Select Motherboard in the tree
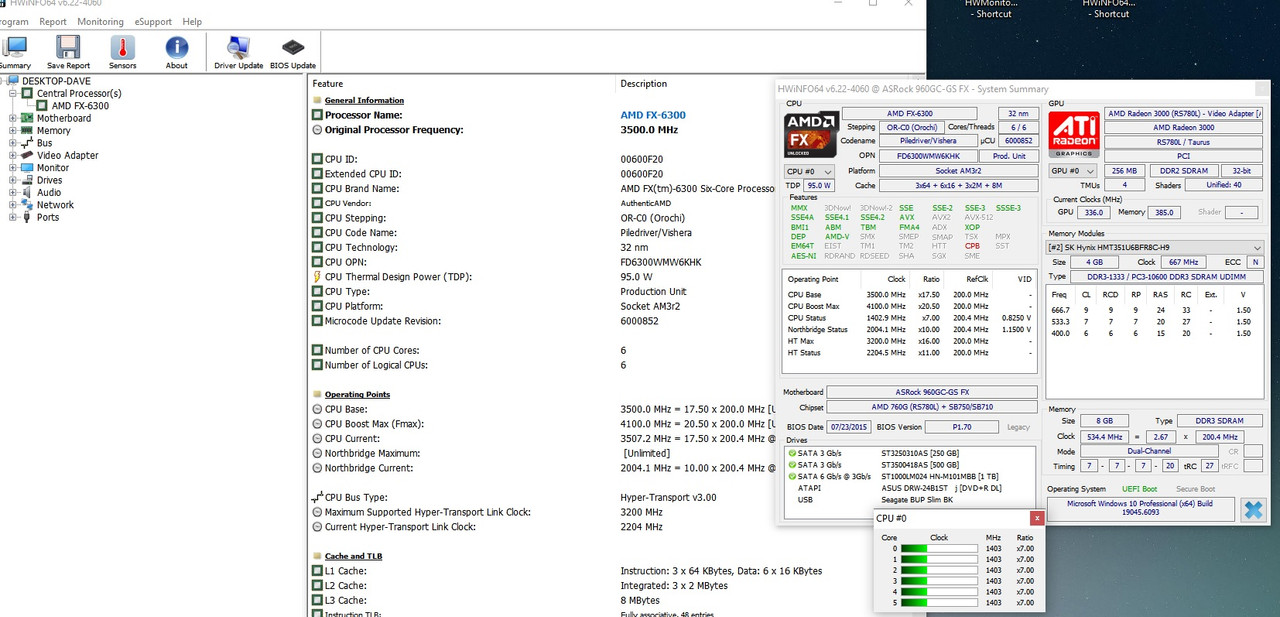The image size is (1280, 617). (64, 118)
